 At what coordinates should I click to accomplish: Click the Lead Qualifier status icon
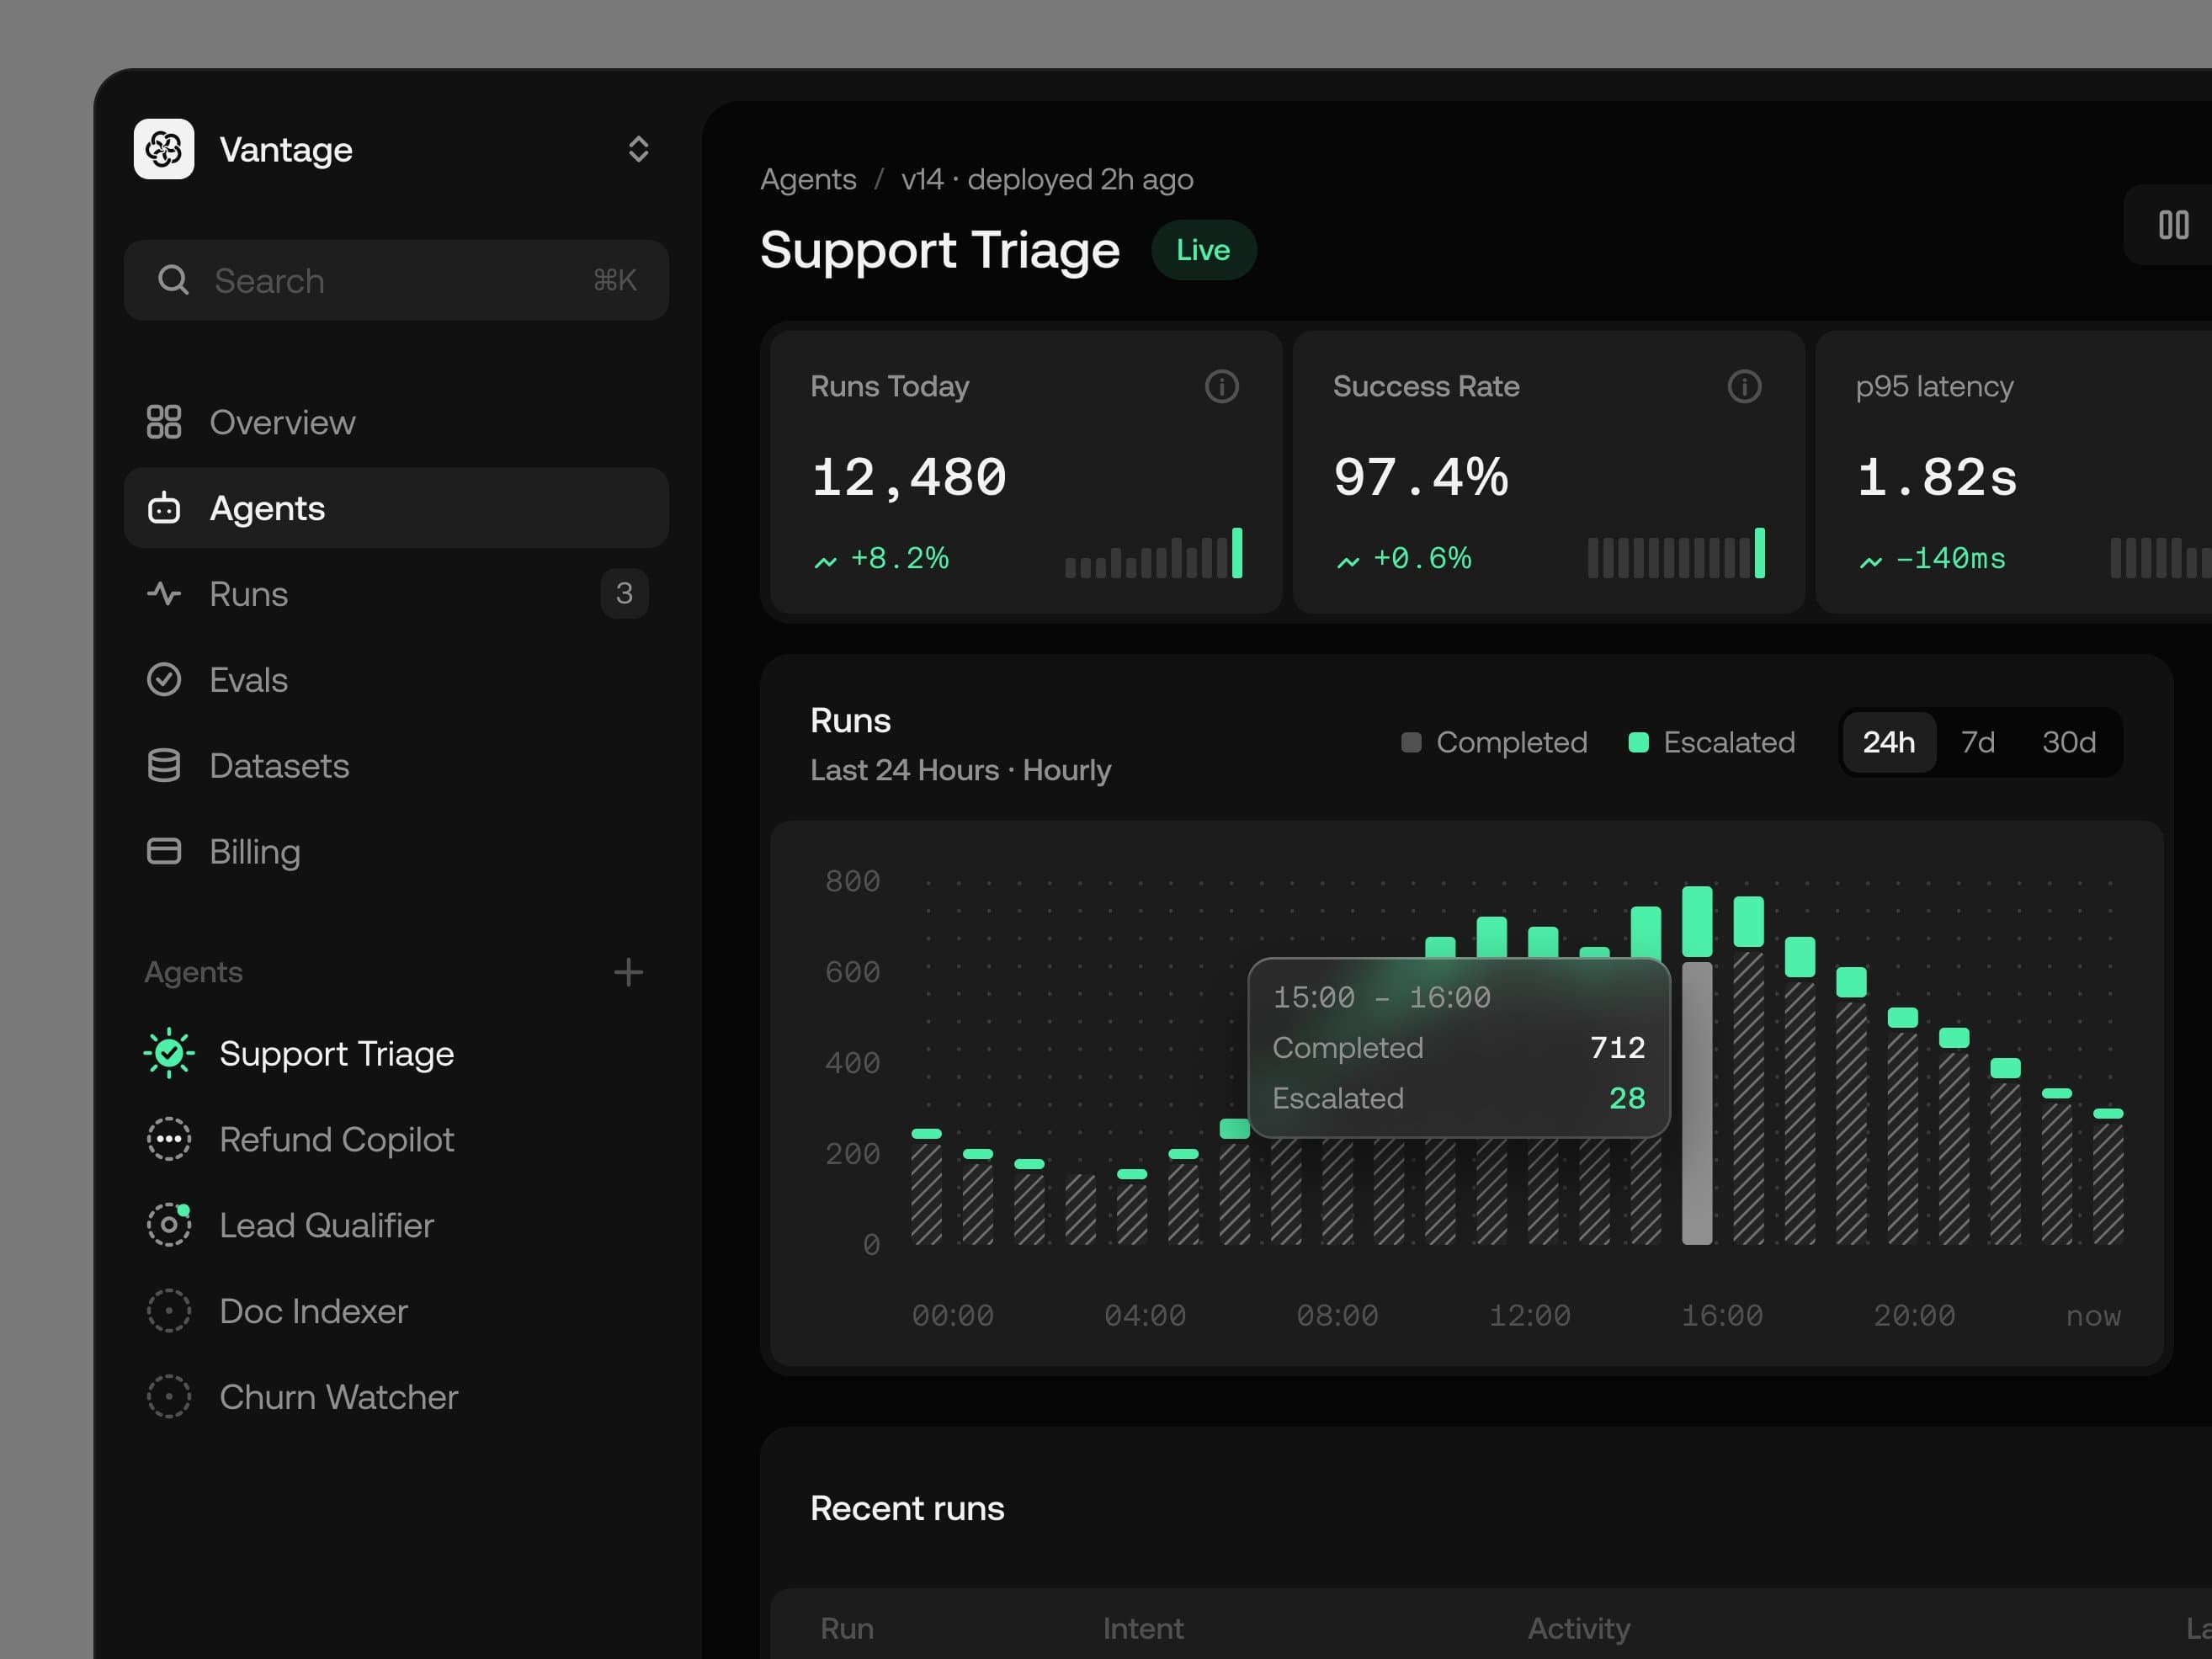coord(169,1225)
